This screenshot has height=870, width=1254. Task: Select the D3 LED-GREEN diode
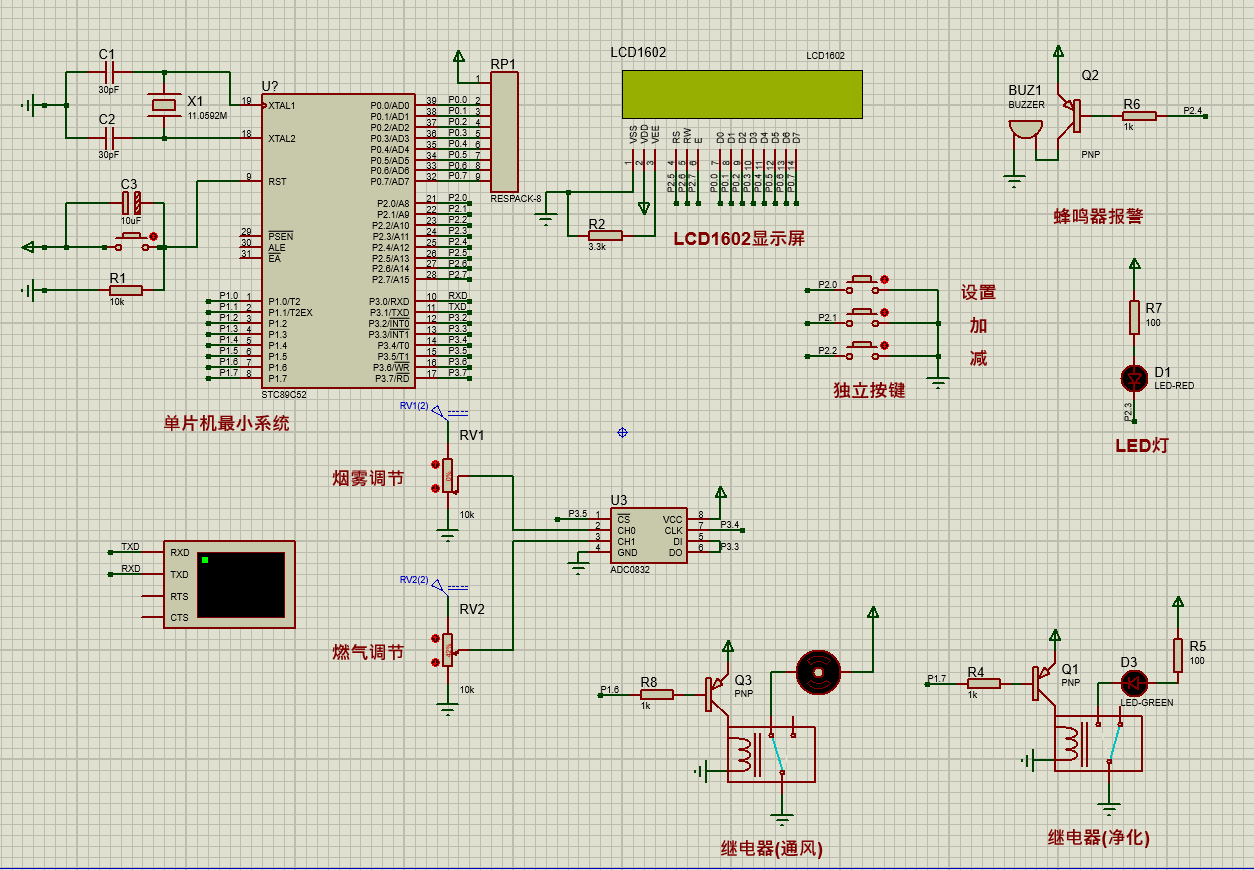pos(1134,683)
